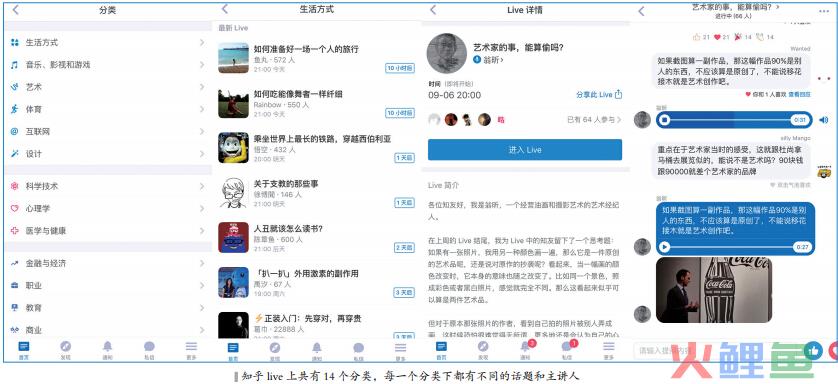Tap the 通知 bell icon in first tab bar
The image size is (838, 384).
[x=107, y=347]
